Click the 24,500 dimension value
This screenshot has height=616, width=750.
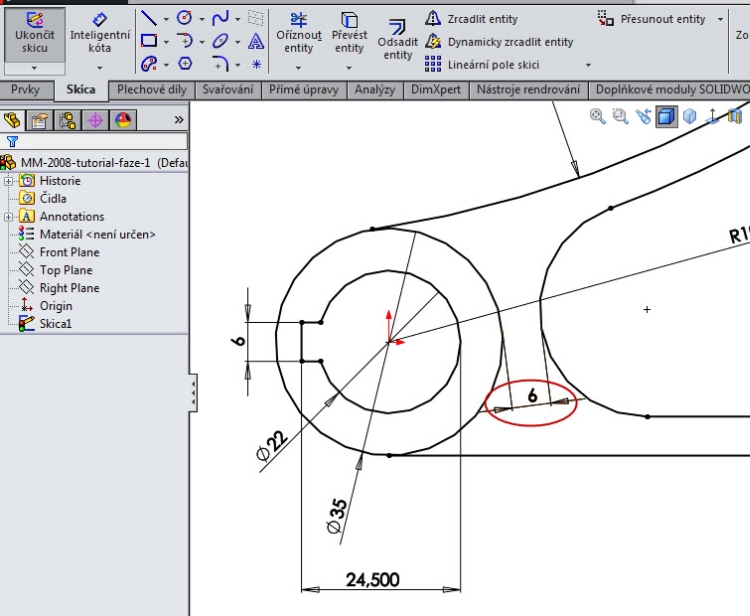tap(373, 580)
